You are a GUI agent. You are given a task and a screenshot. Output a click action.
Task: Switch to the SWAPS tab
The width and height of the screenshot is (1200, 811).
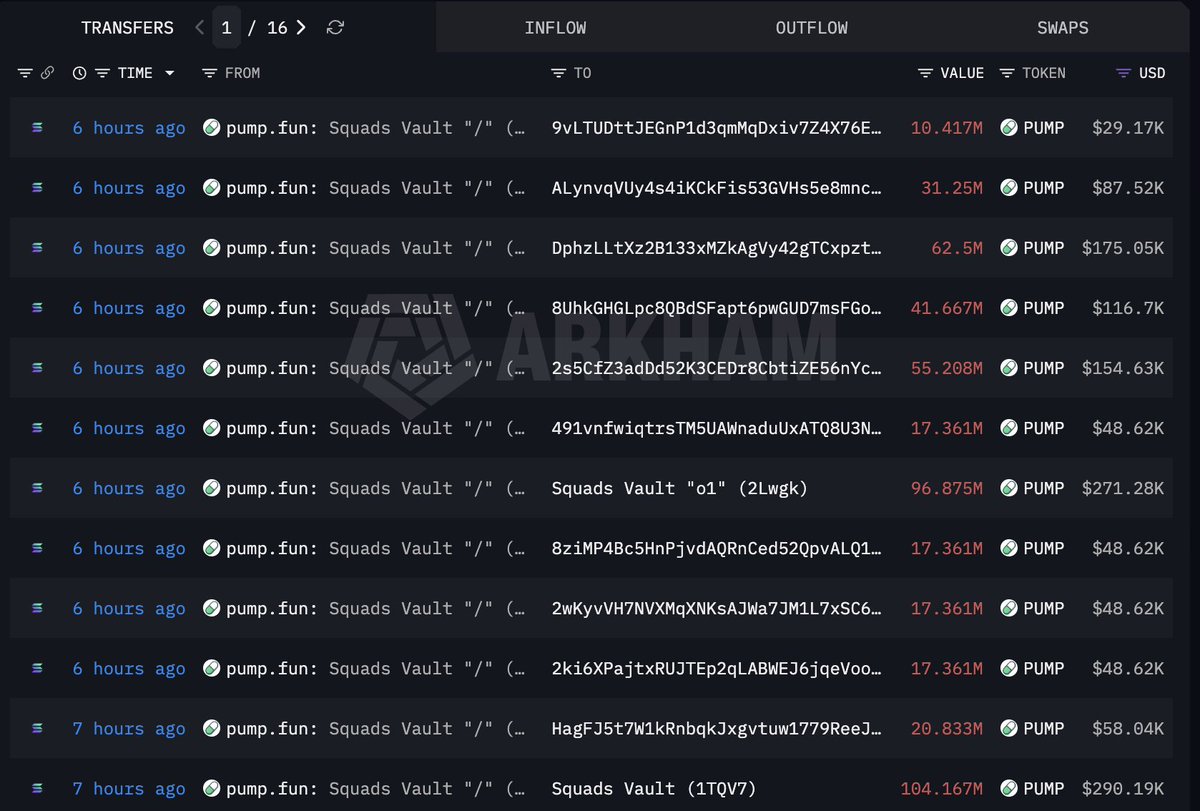(1062, 28)
